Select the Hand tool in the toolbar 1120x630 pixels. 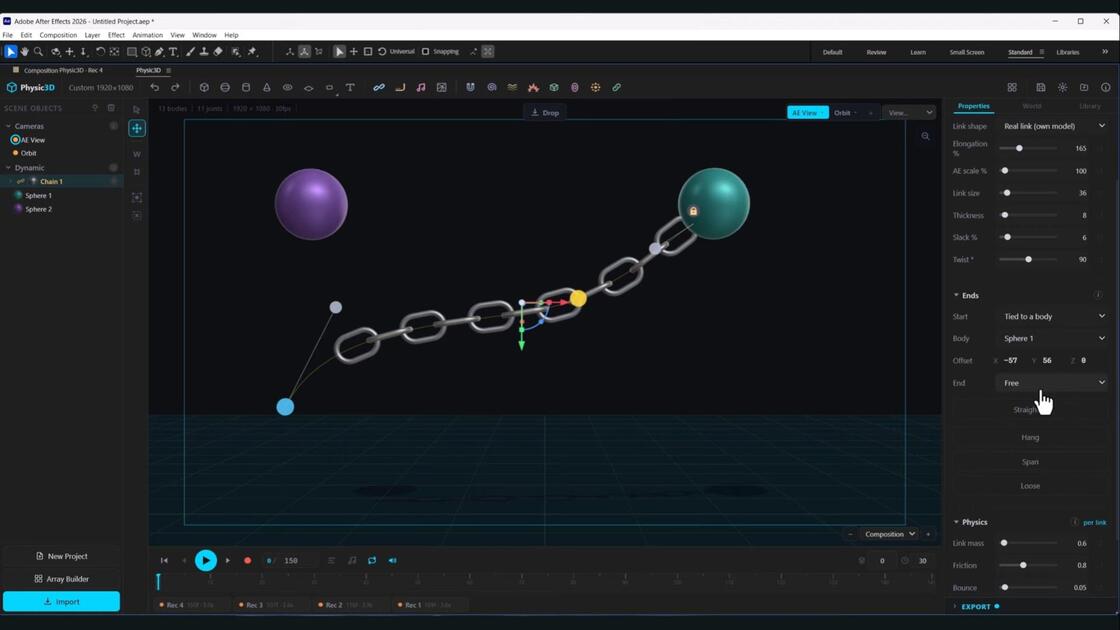(x=24, y=51)
